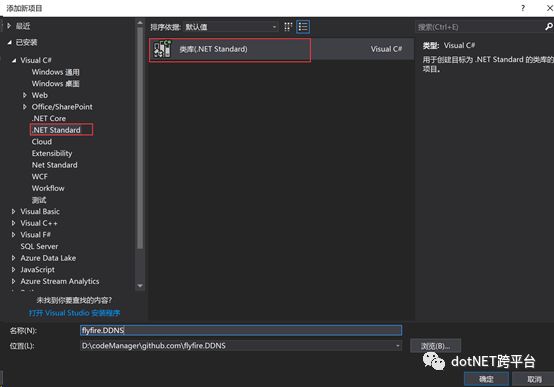Open the help question mark

tap(523, 8)
